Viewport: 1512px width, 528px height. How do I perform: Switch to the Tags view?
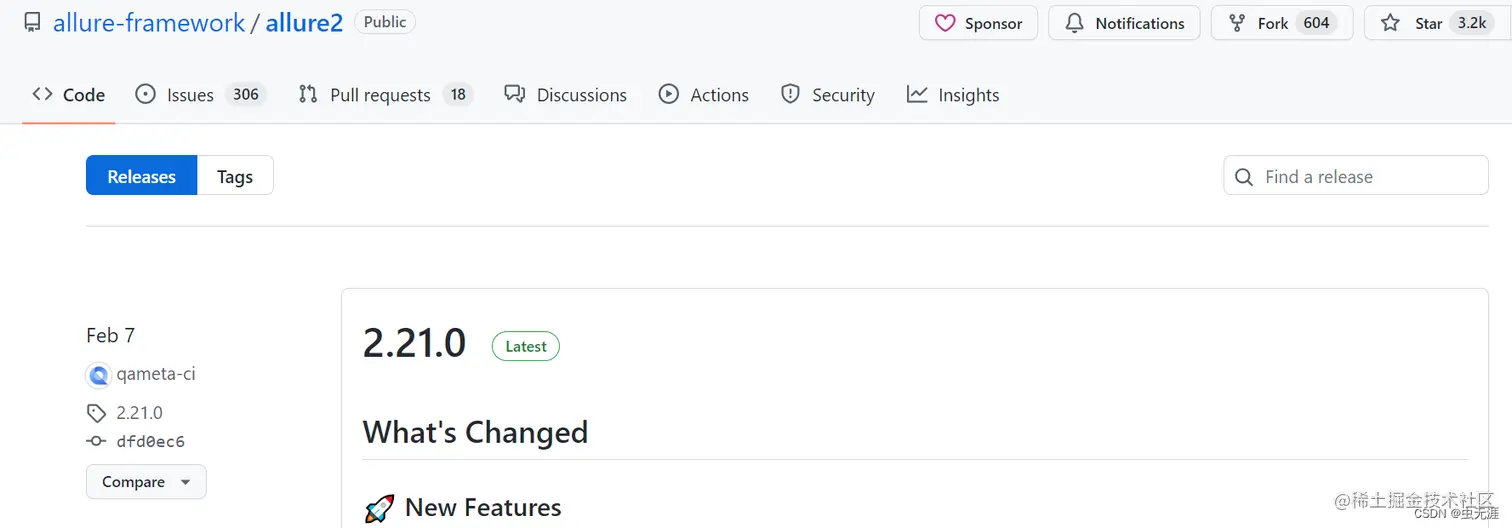235,176
